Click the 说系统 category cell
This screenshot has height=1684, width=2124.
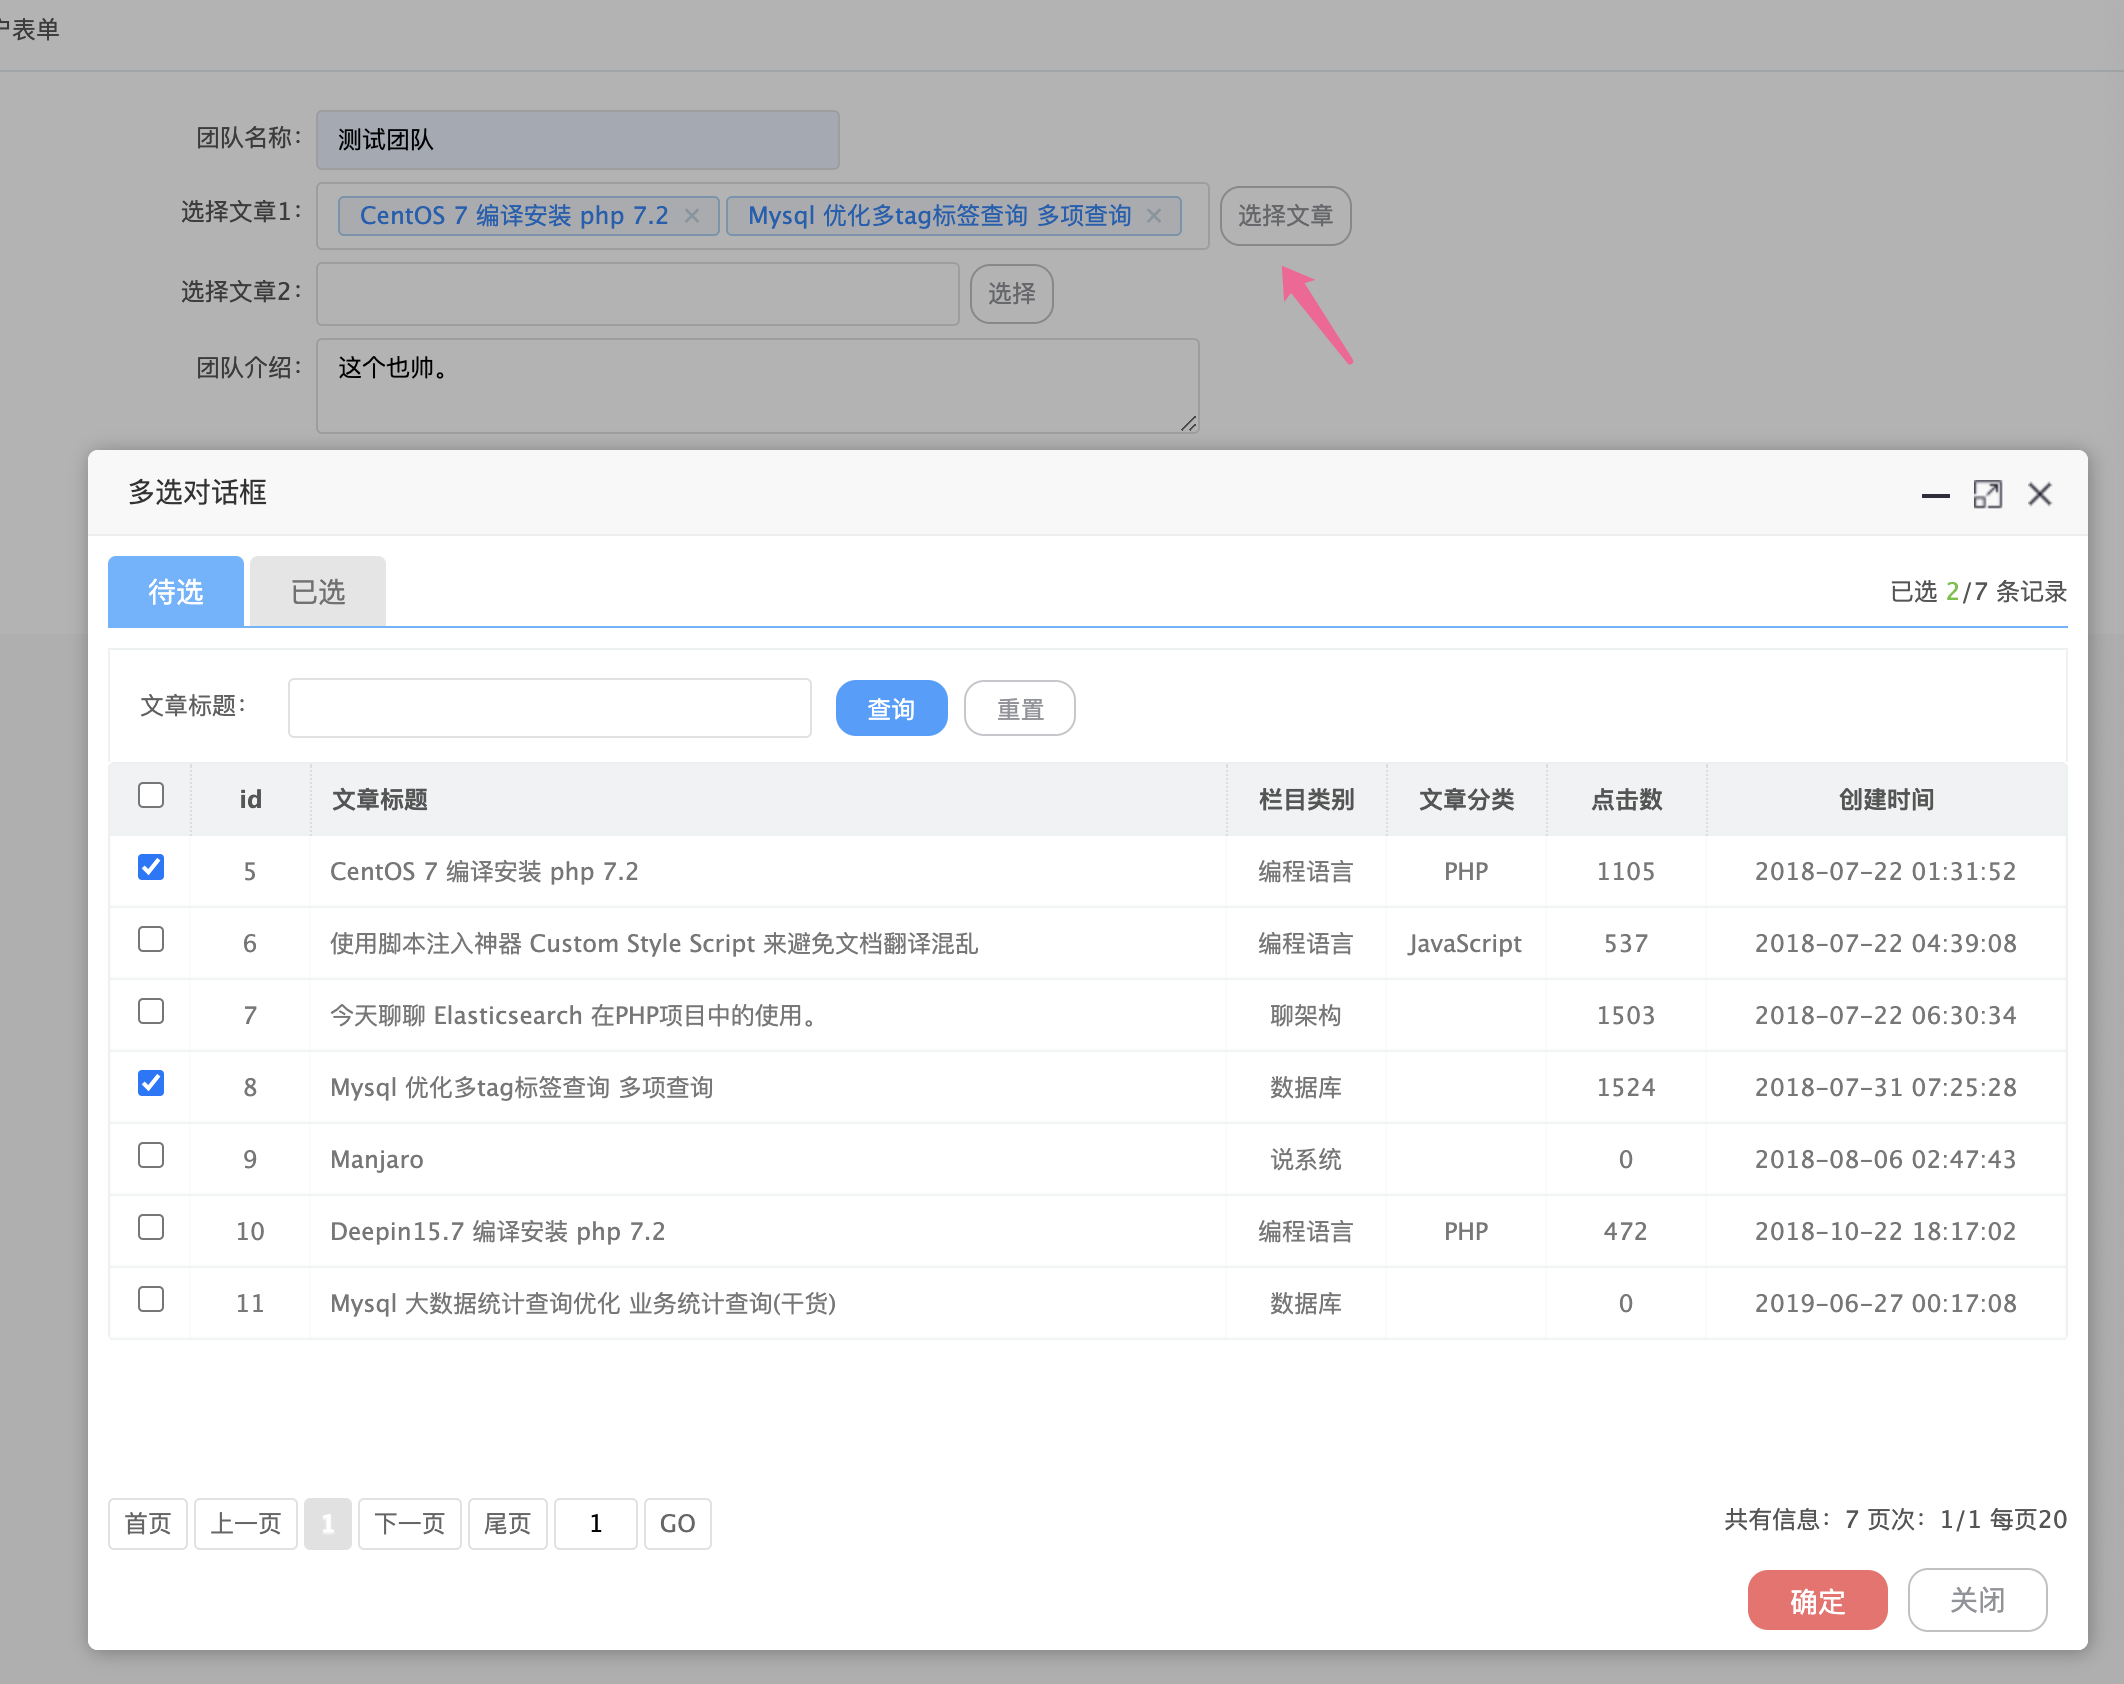pyautogui.click(x=1306, y=1159)
